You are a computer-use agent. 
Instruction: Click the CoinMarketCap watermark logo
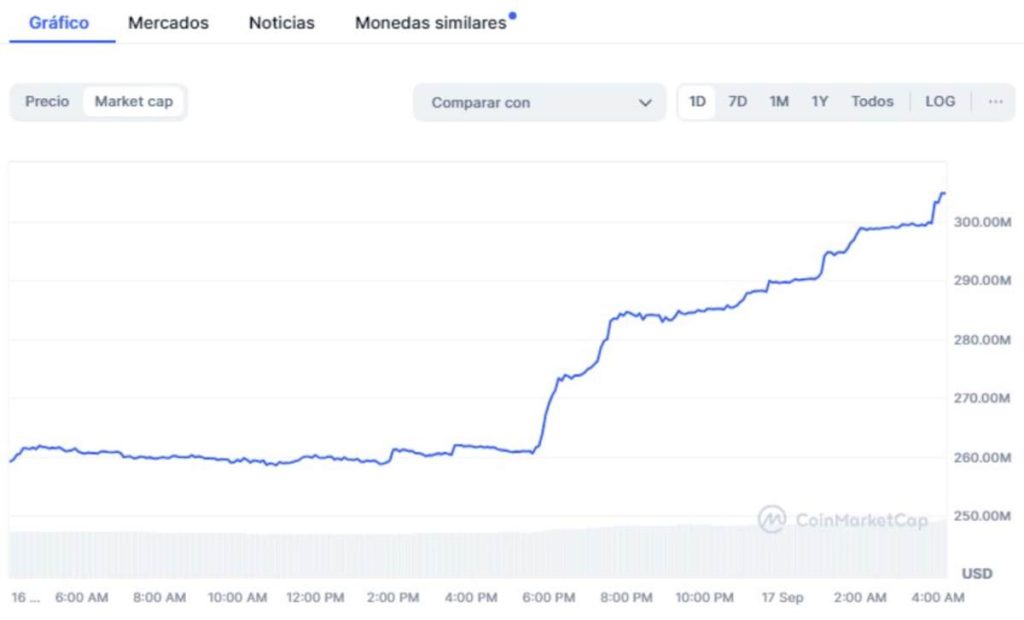(x=772, y=519)
